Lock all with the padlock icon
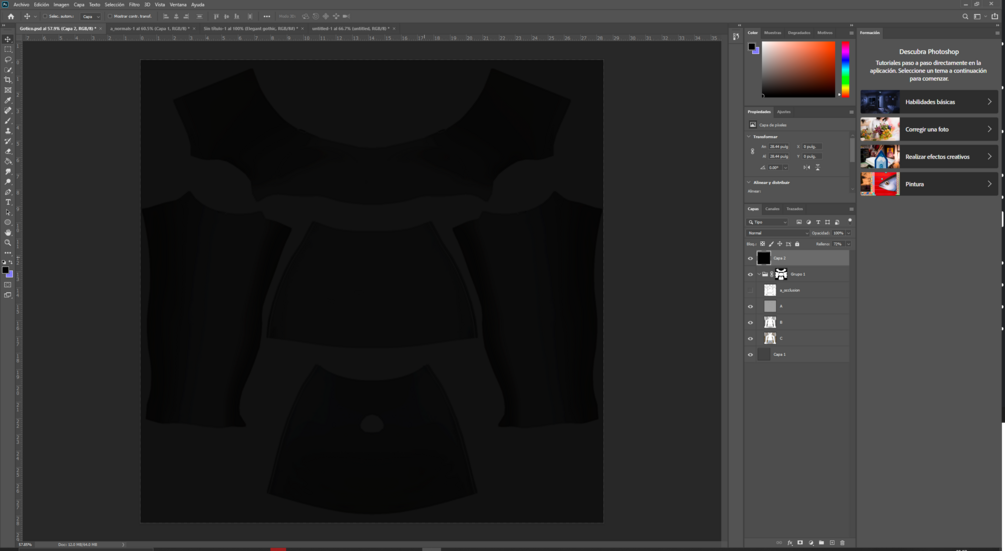The height and width of the screenshot is (551, 1005). tap(797, 244)
